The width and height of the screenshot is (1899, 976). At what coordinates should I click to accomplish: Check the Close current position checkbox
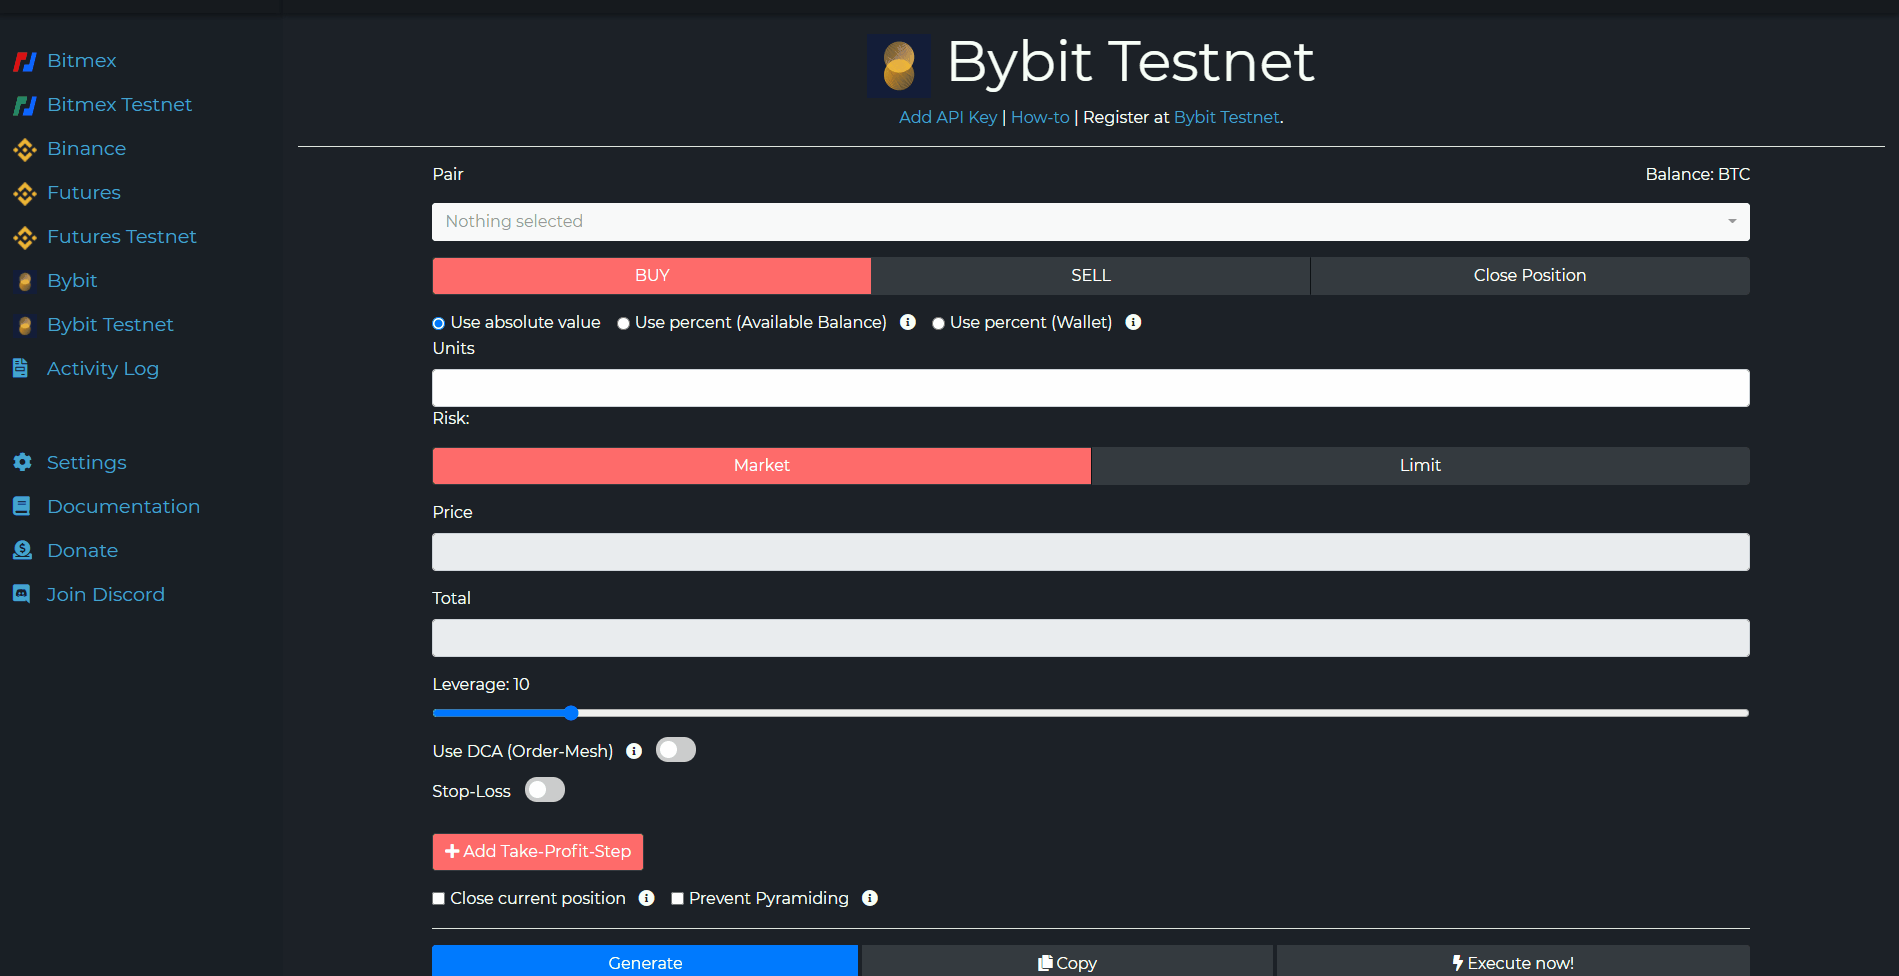438,898
